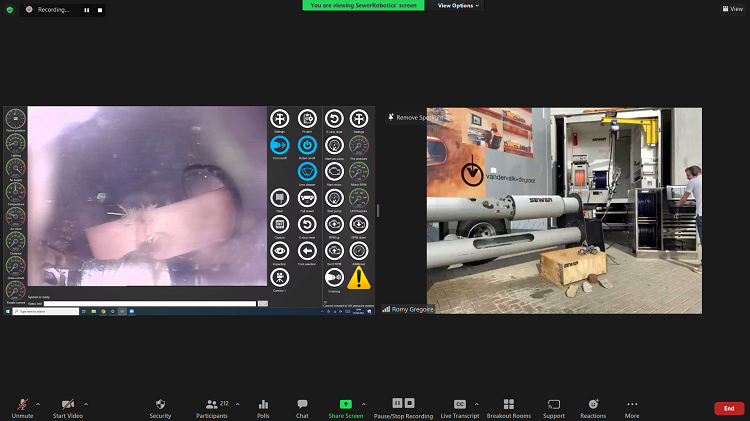Open Inspection eye icon

[x=280, y=251]
